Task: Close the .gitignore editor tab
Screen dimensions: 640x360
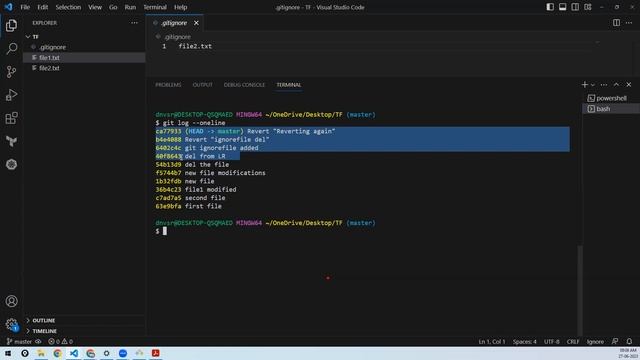Action: coord(196,23)
